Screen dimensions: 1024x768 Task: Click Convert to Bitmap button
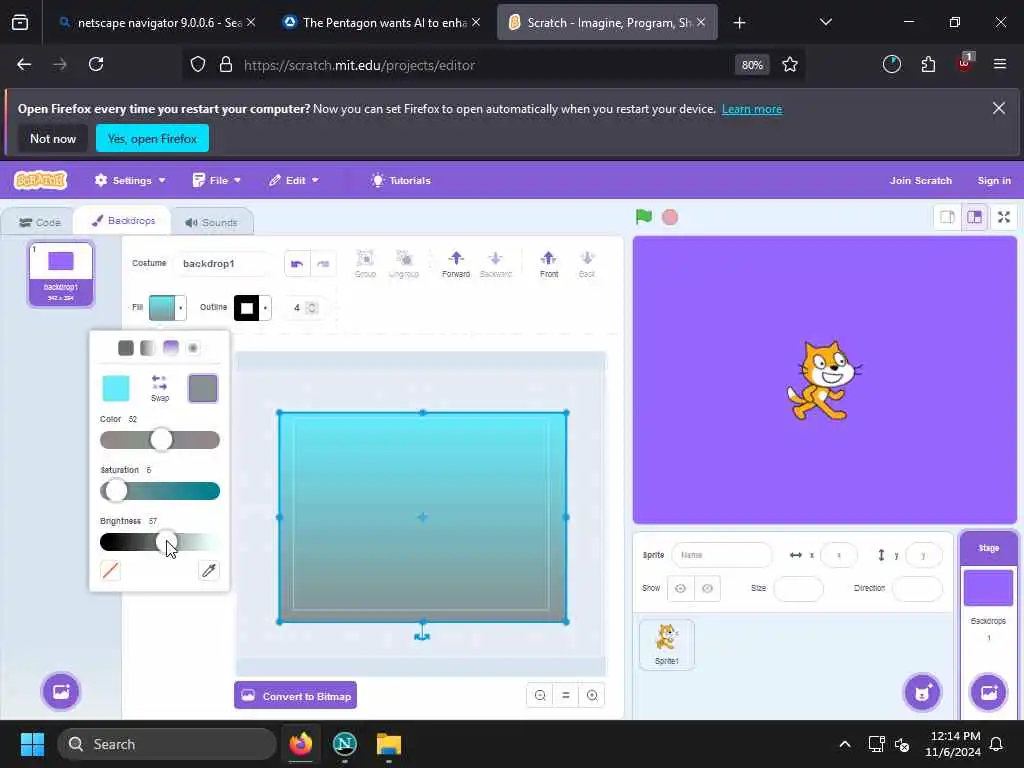(x=296, y=696)
